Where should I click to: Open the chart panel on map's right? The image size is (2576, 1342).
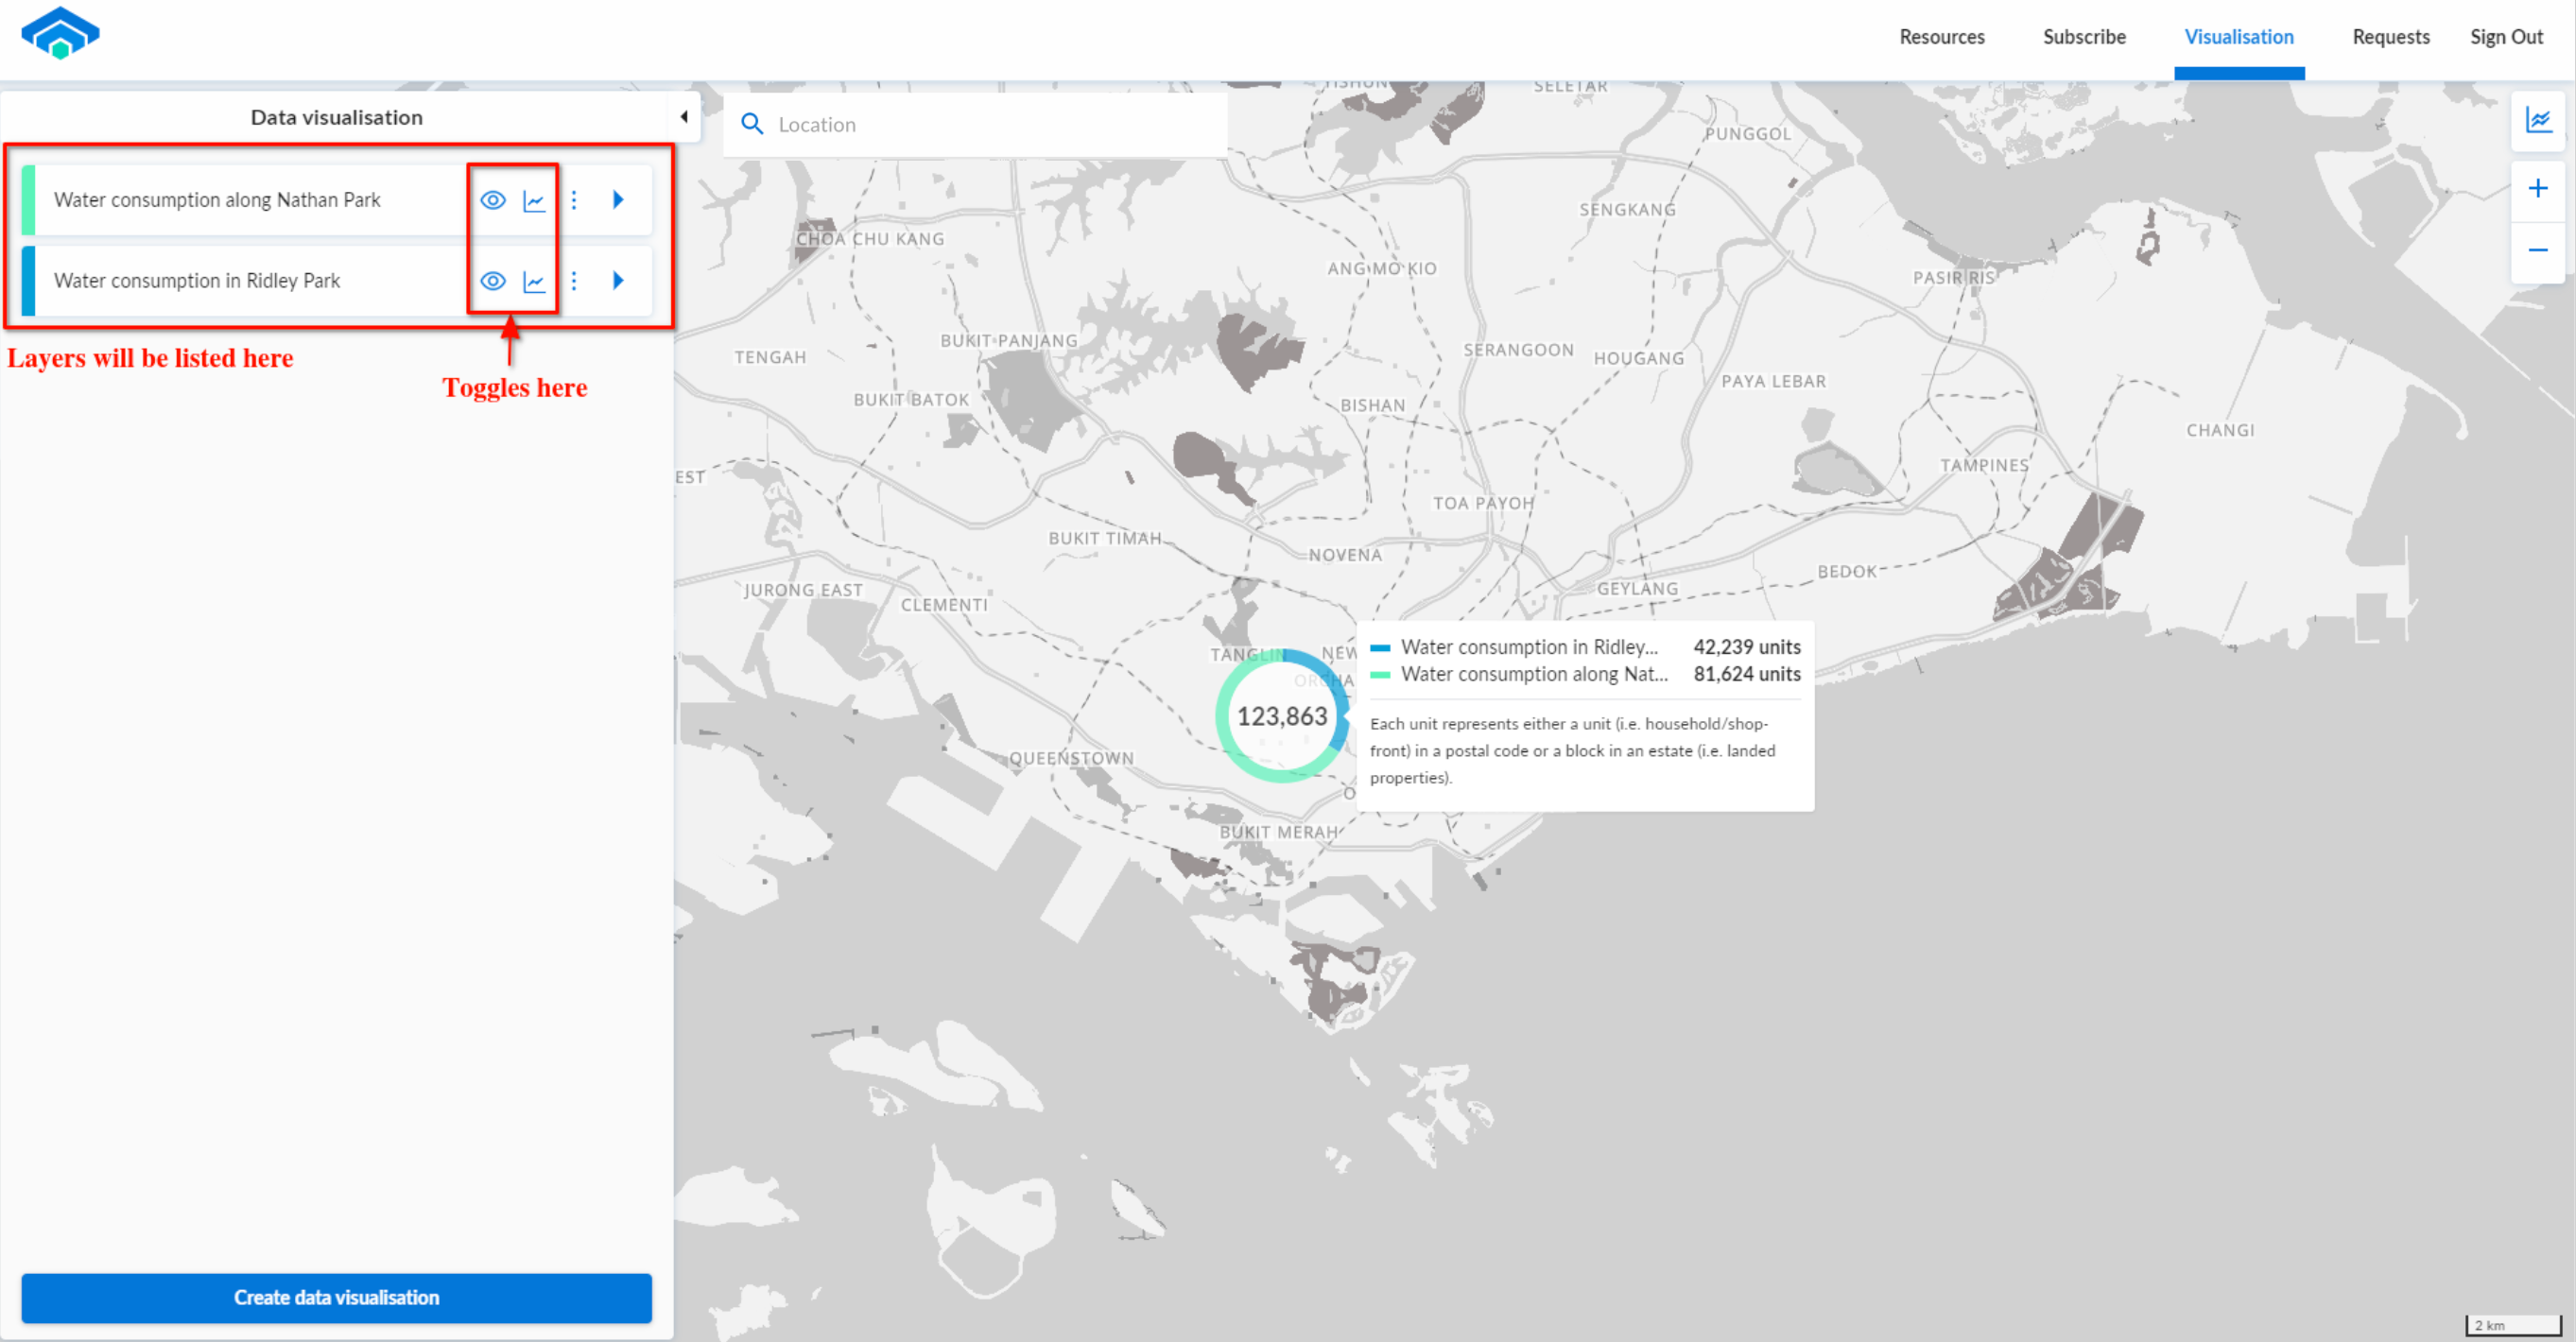coord(2538,121)
